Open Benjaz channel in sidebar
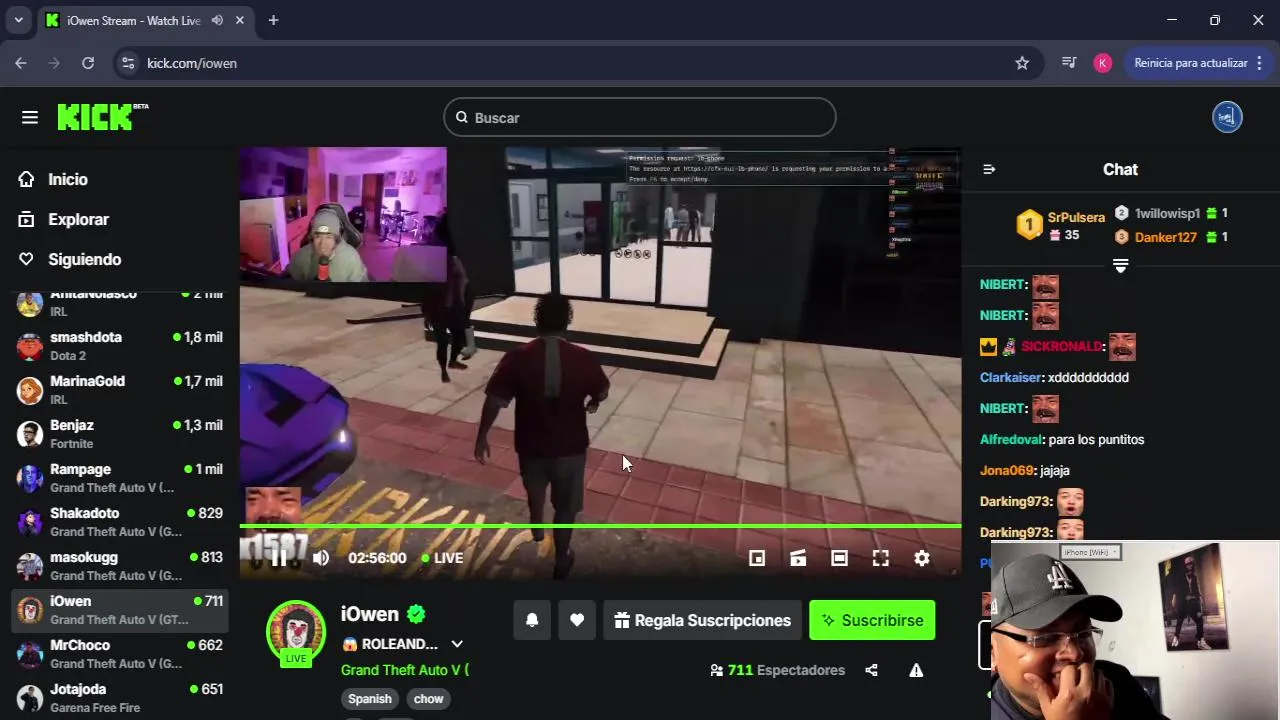This screenshot has width=1280, height=720. tap(120, 434)
